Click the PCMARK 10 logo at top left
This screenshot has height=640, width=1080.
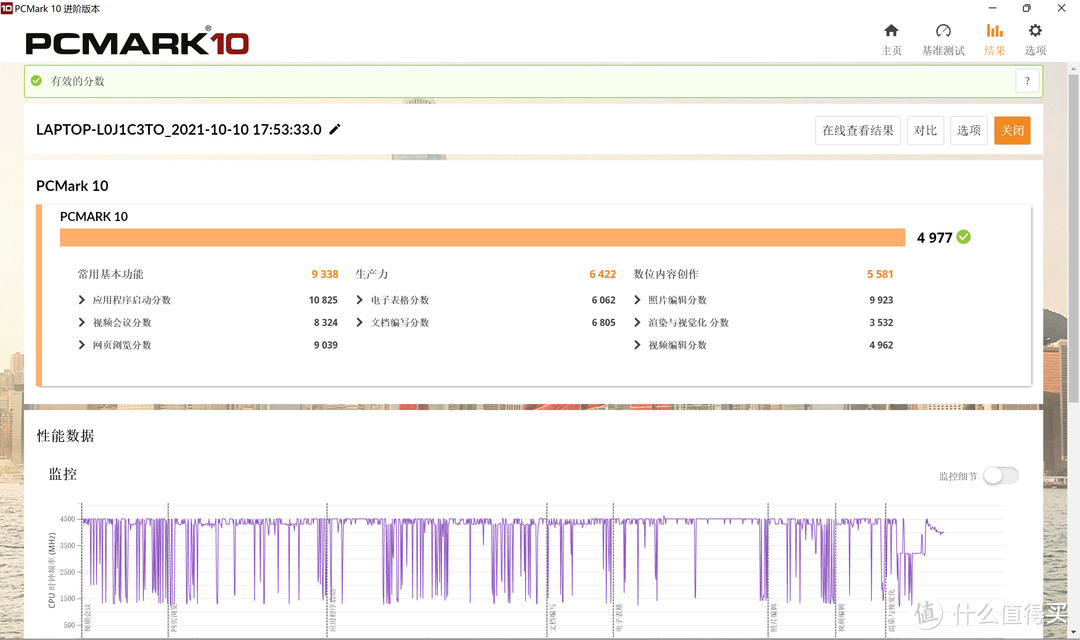coord(137,42)
